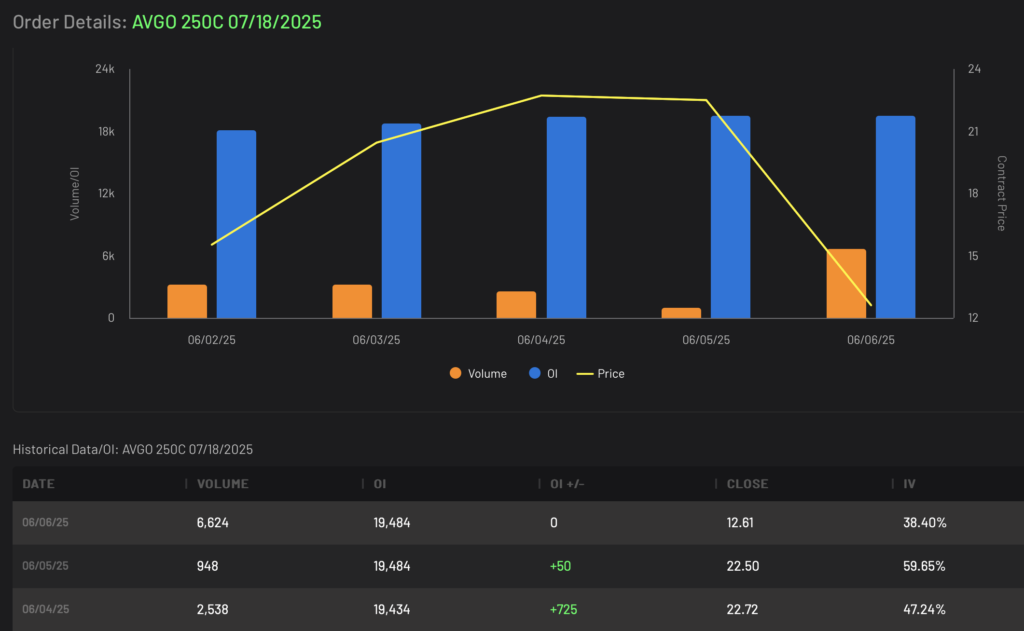The height and width of the screenshot is (631, 1024).
Task: Click the small orange Volume bar for 06/05/25
Action: (681, 313)
